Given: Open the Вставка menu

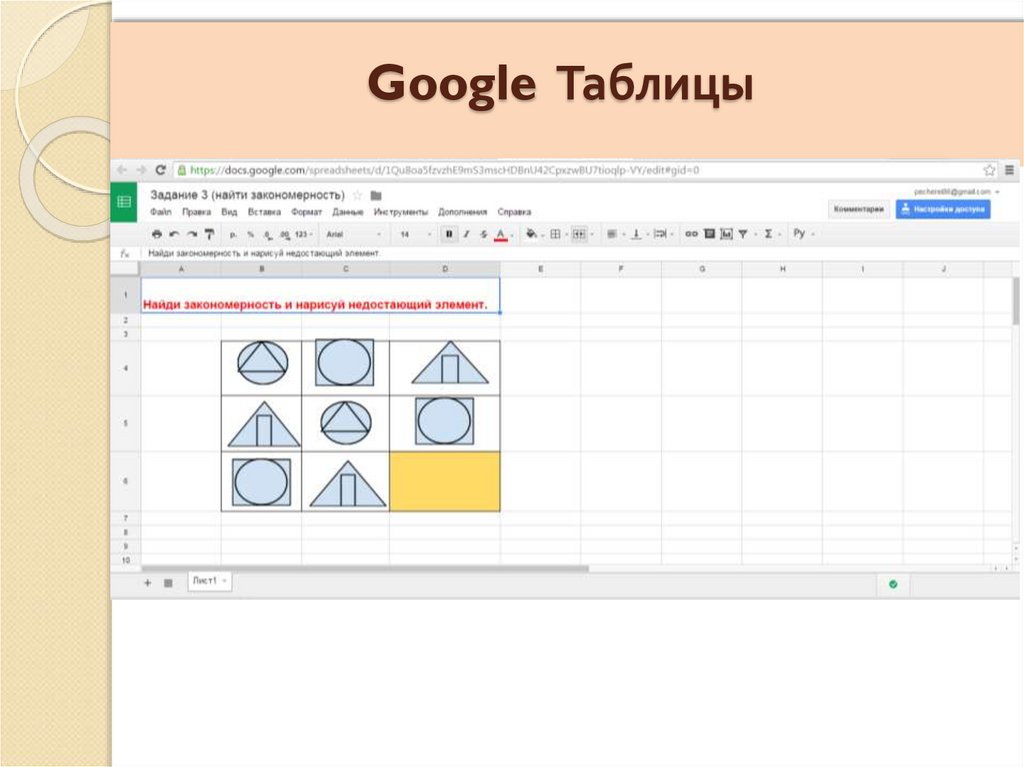Looking at the screenshot, I should (264, 212).
